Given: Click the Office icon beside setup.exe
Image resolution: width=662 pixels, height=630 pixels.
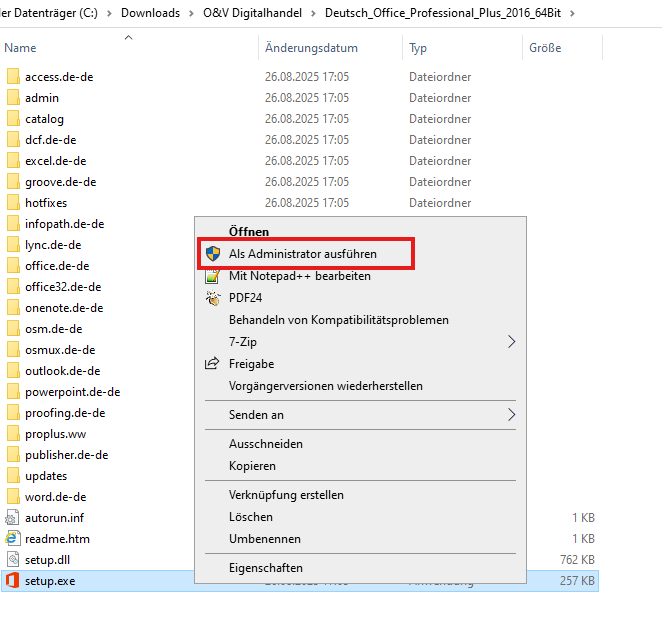Looking at the screenshot, I should 13,580.
